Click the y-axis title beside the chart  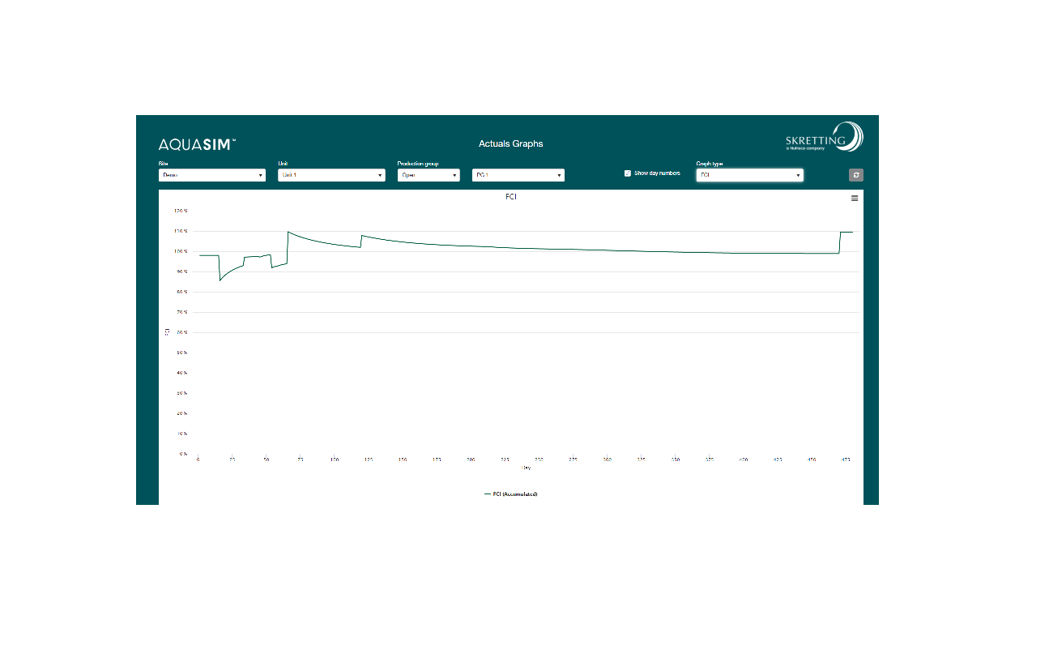coord(167,332)
